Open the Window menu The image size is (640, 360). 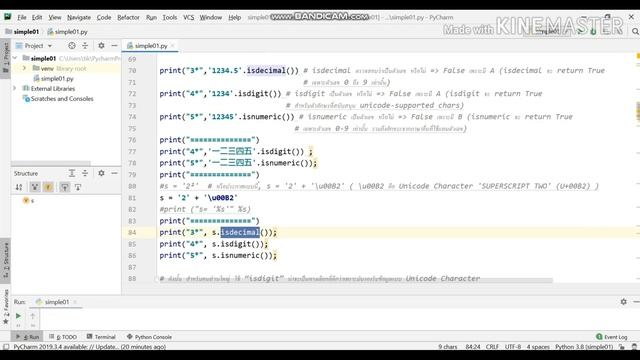click(x=211, y=18)
